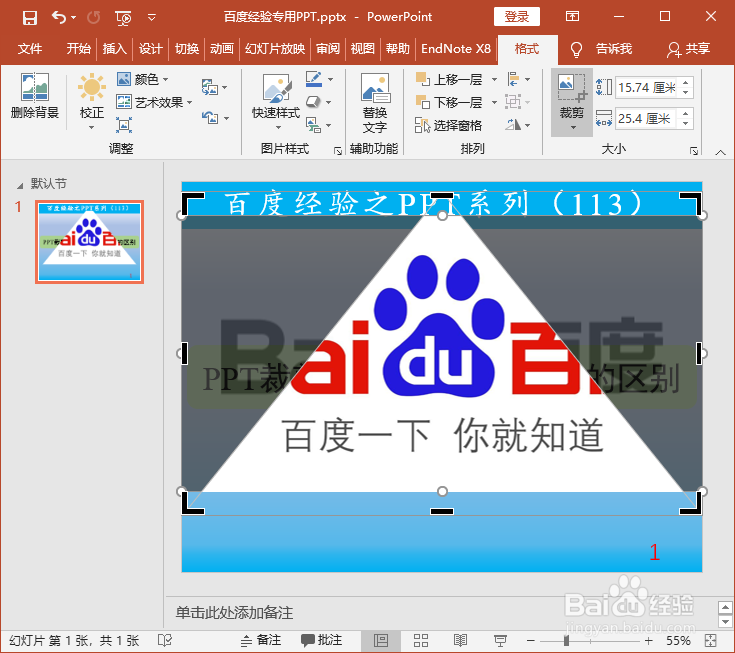Open the EndNote X8 tab

[x=456, y=49]
